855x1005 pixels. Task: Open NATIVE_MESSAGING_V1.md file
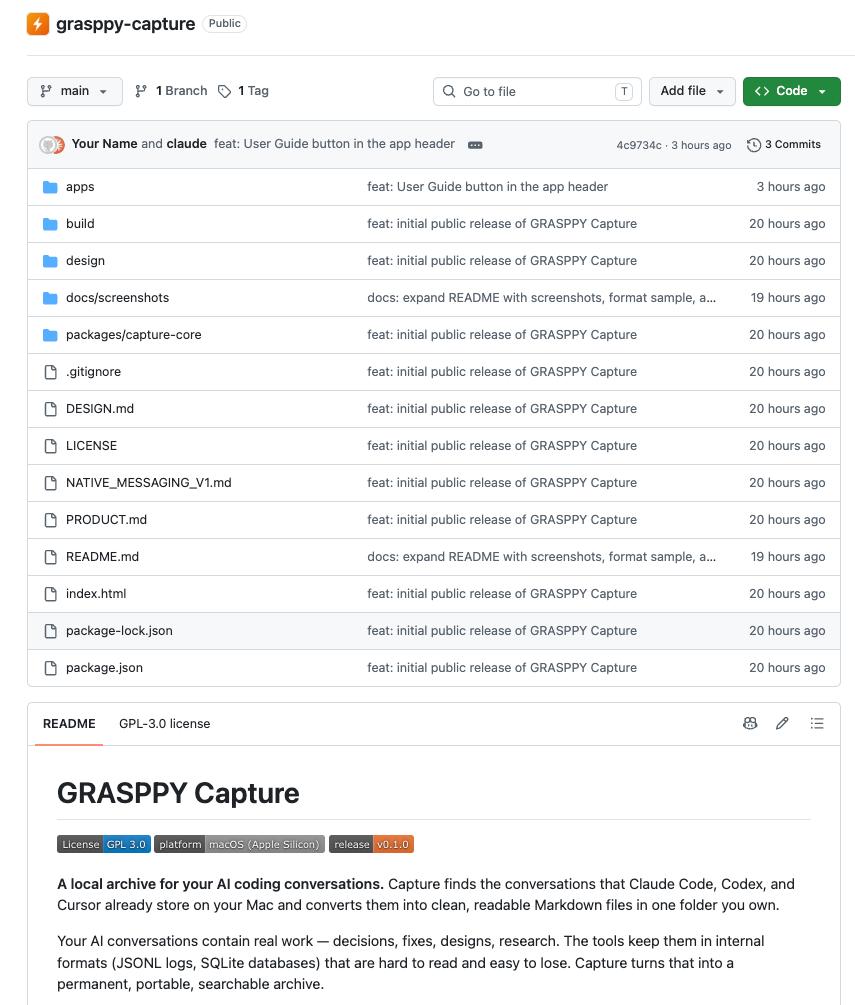point(149,483)
